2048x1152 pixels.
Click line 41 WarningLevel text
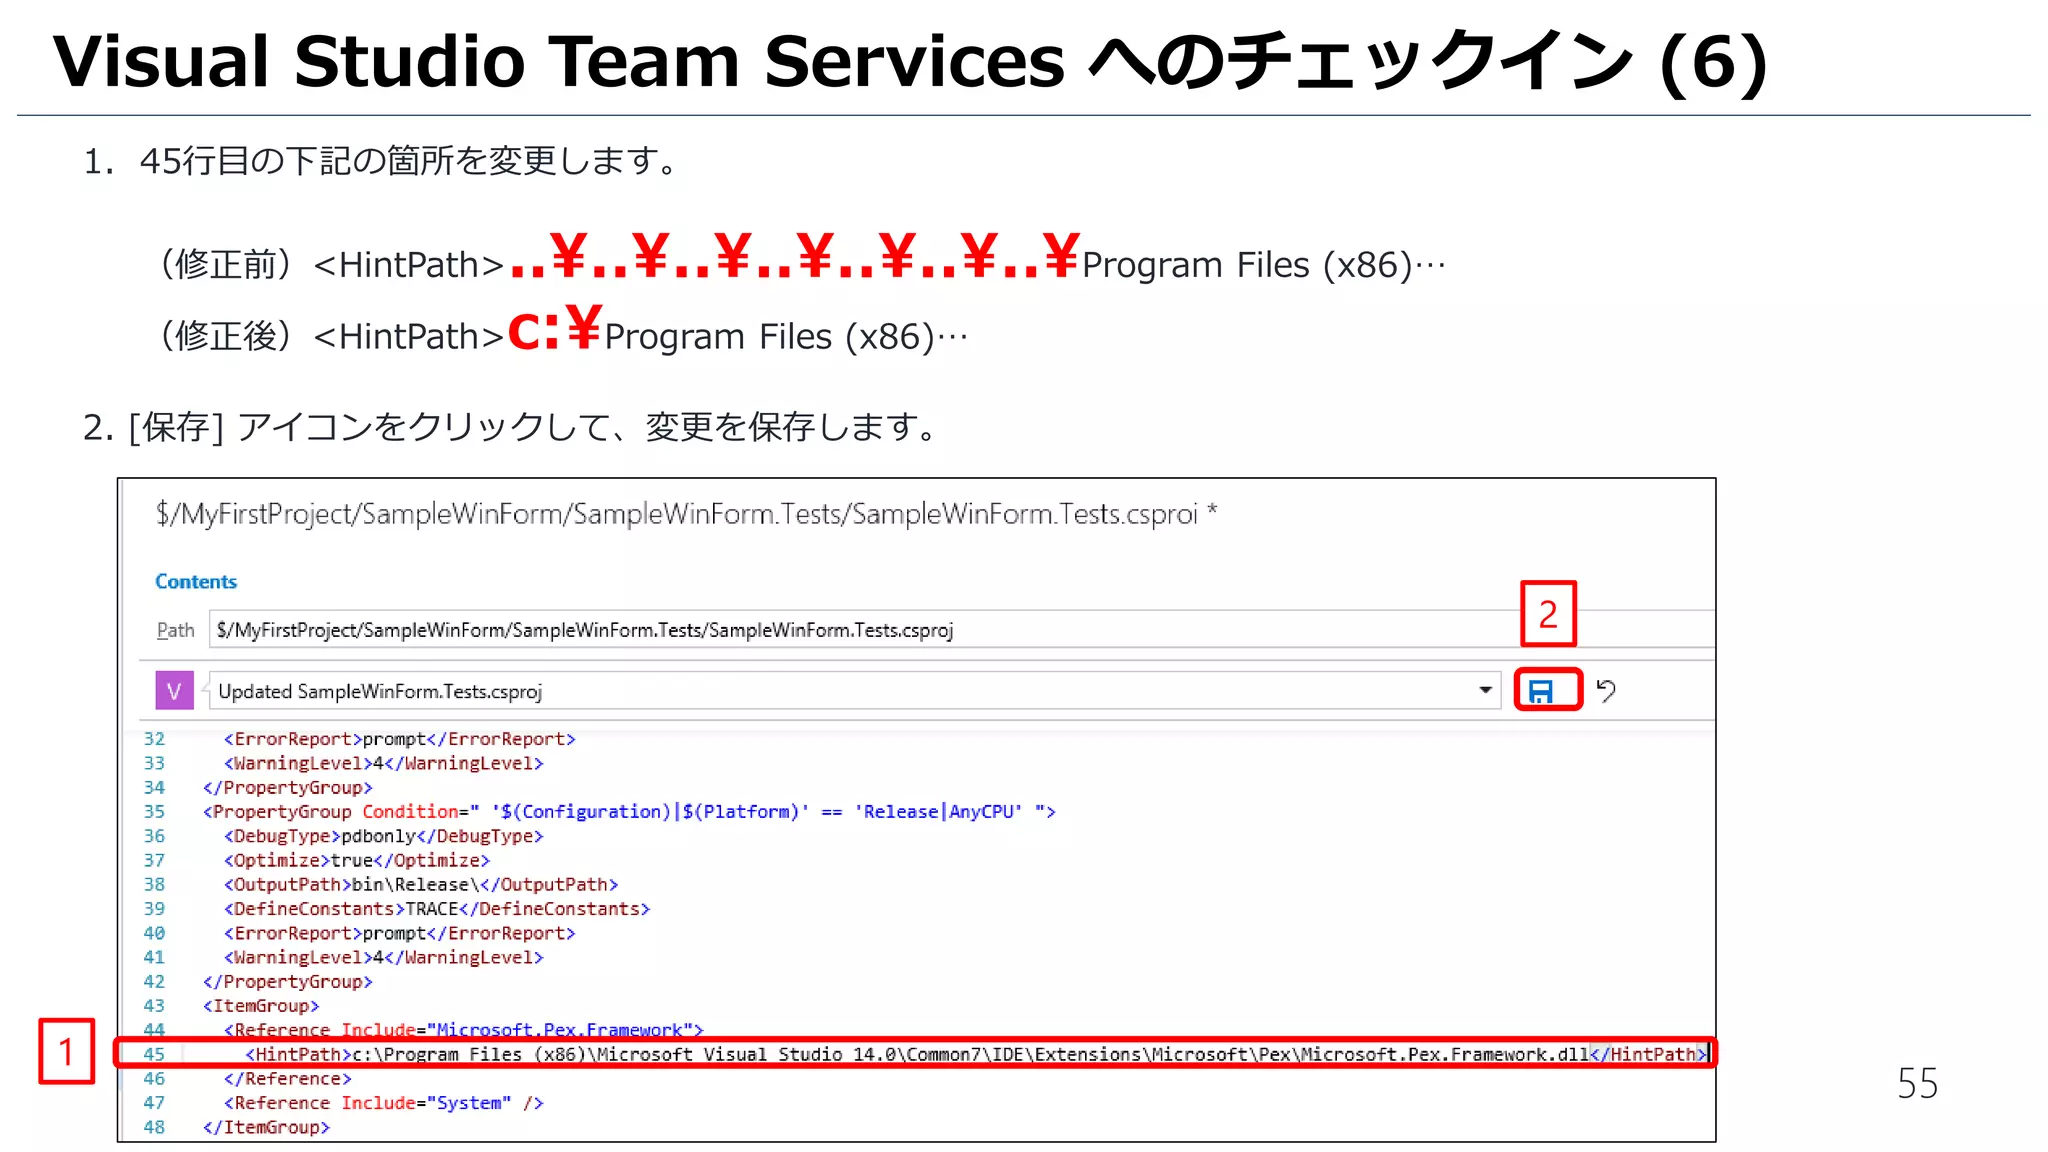tap(383, 957)
